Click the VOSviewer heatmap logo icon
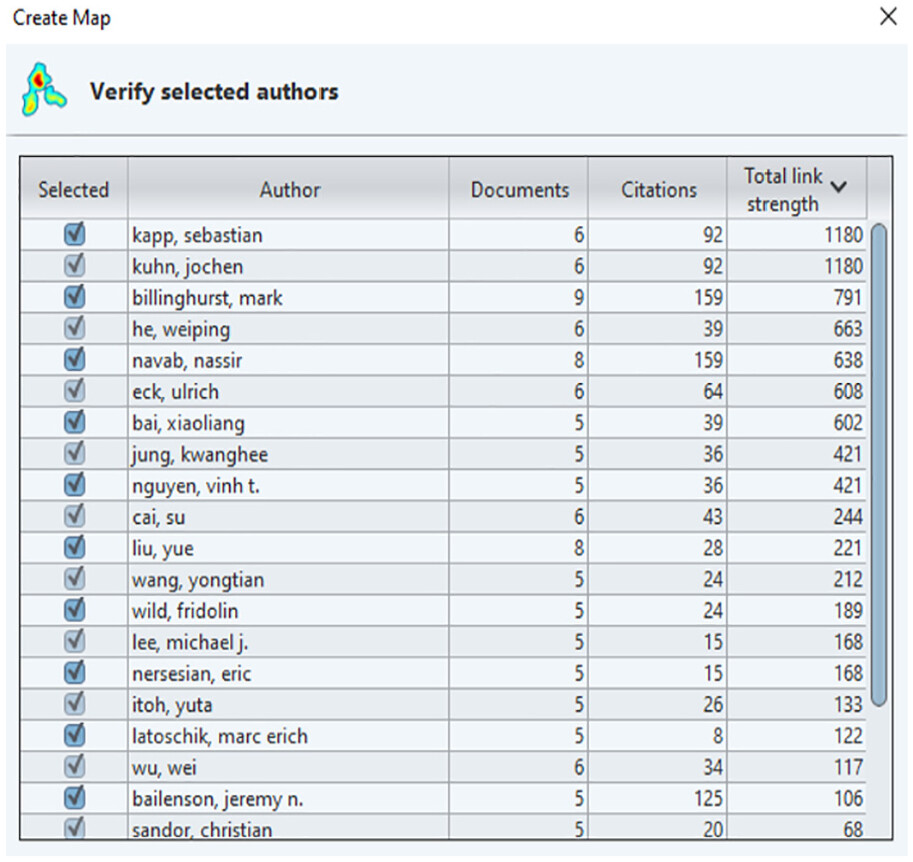Viewport: 913px width, 862px height. [x=44, y=90]
